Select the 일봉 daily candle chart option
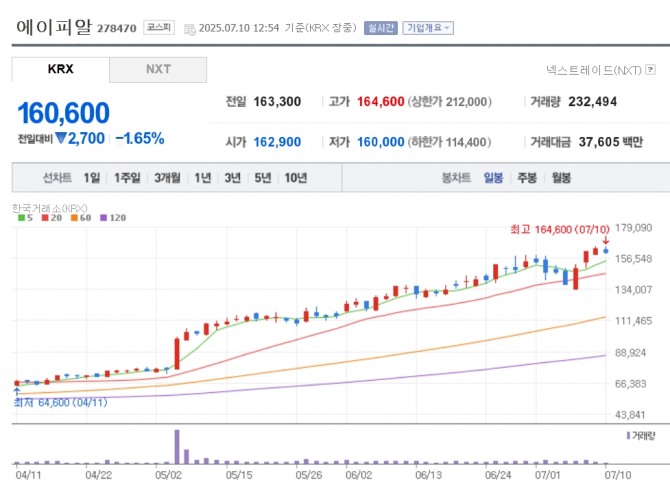Image resolution: width=670 pixels, height=493 pixels. (x=494, y=177)
